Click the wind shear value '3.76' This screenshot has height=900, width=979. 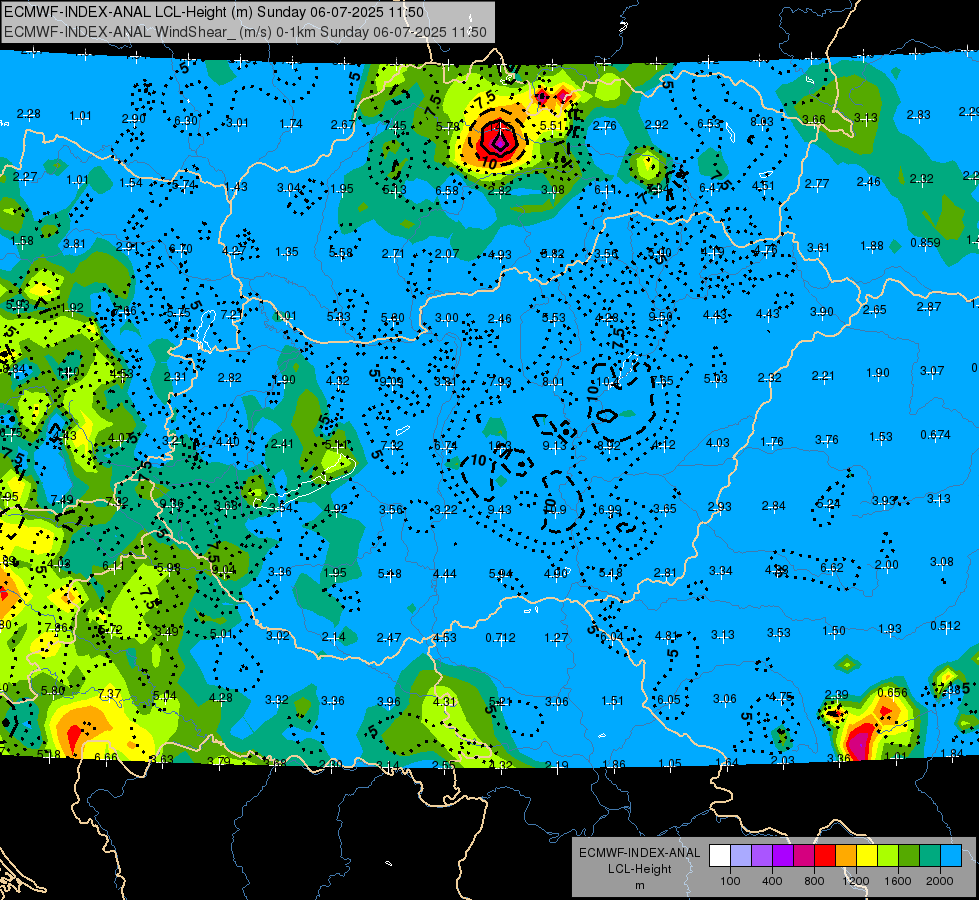coord(827,440)
